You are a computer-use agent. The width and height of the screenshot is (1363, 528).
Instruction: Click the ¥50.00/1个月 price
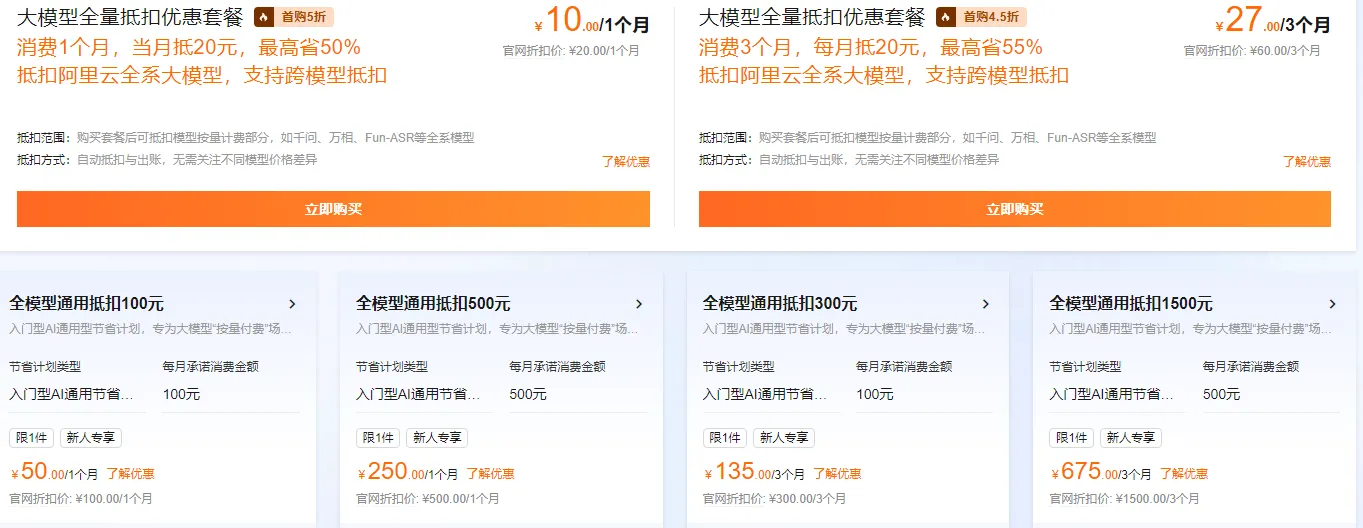click(x=55, y=472)
